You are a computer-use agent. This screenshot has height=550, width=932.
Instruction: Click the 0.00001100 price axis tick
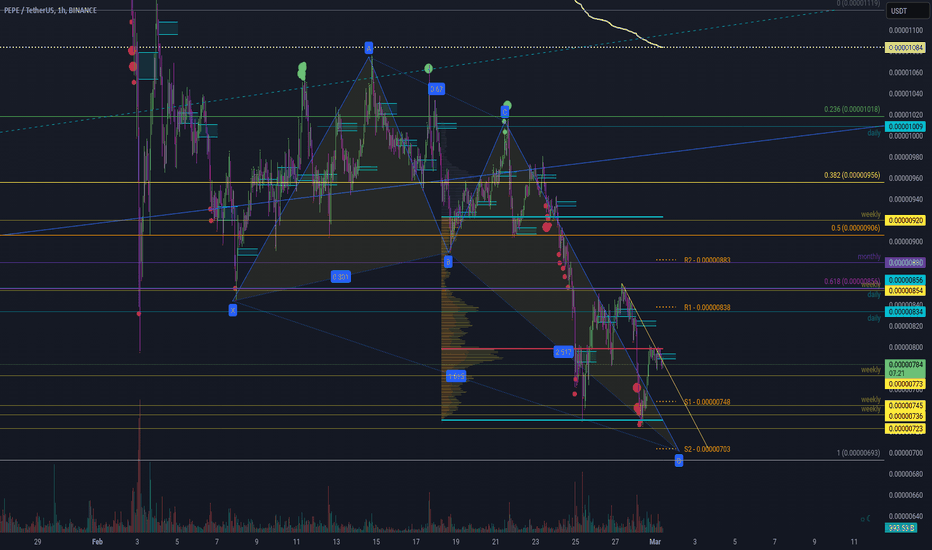[906, 30]
